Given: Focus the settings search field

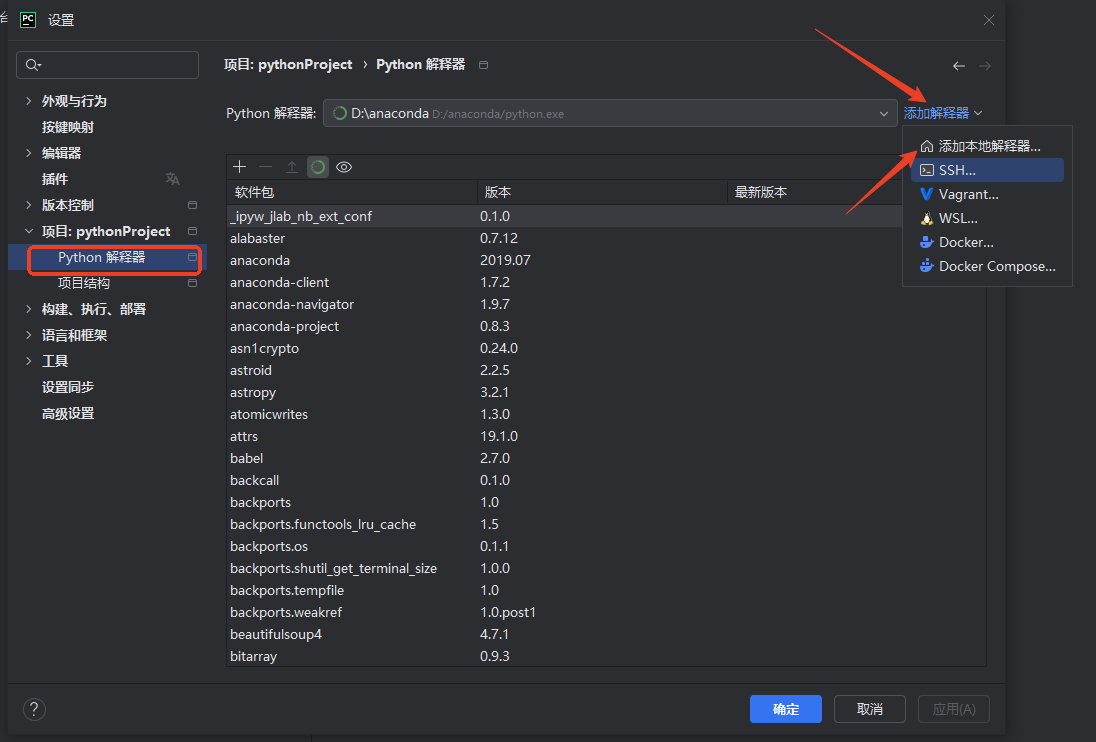Looking at the screenshot, I should (x=108, y=65).
